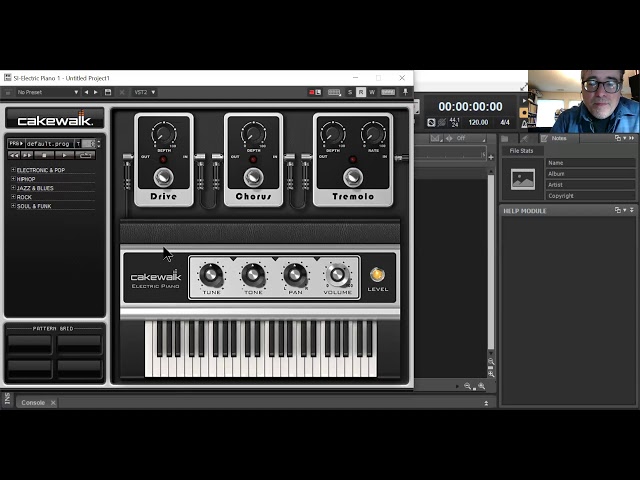This screenshot has width=640, height=480.
Task: Click the plugin menu icon left of No Preset
Action: pos(7,93)
